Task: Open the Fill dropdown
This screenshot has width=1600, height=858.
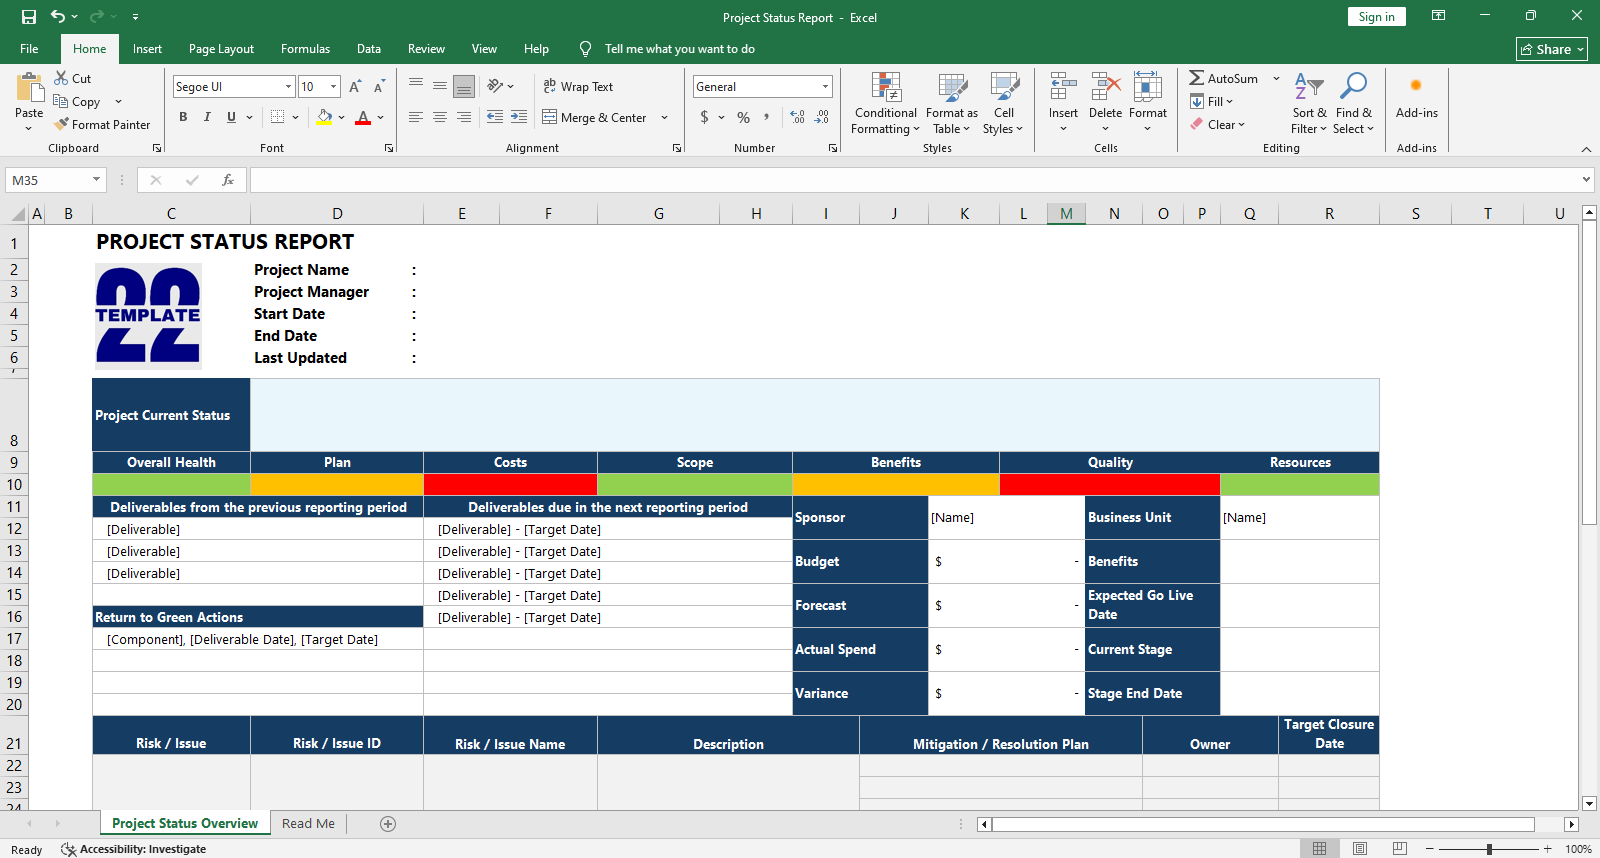Action: point(1211,101)
